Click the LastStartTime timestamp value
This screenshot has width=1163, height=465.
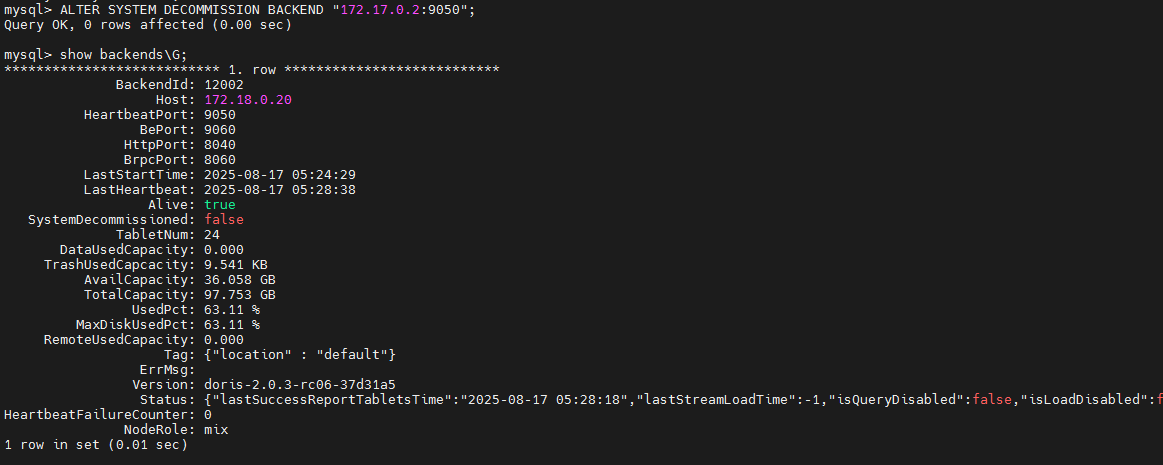[279, 175]
